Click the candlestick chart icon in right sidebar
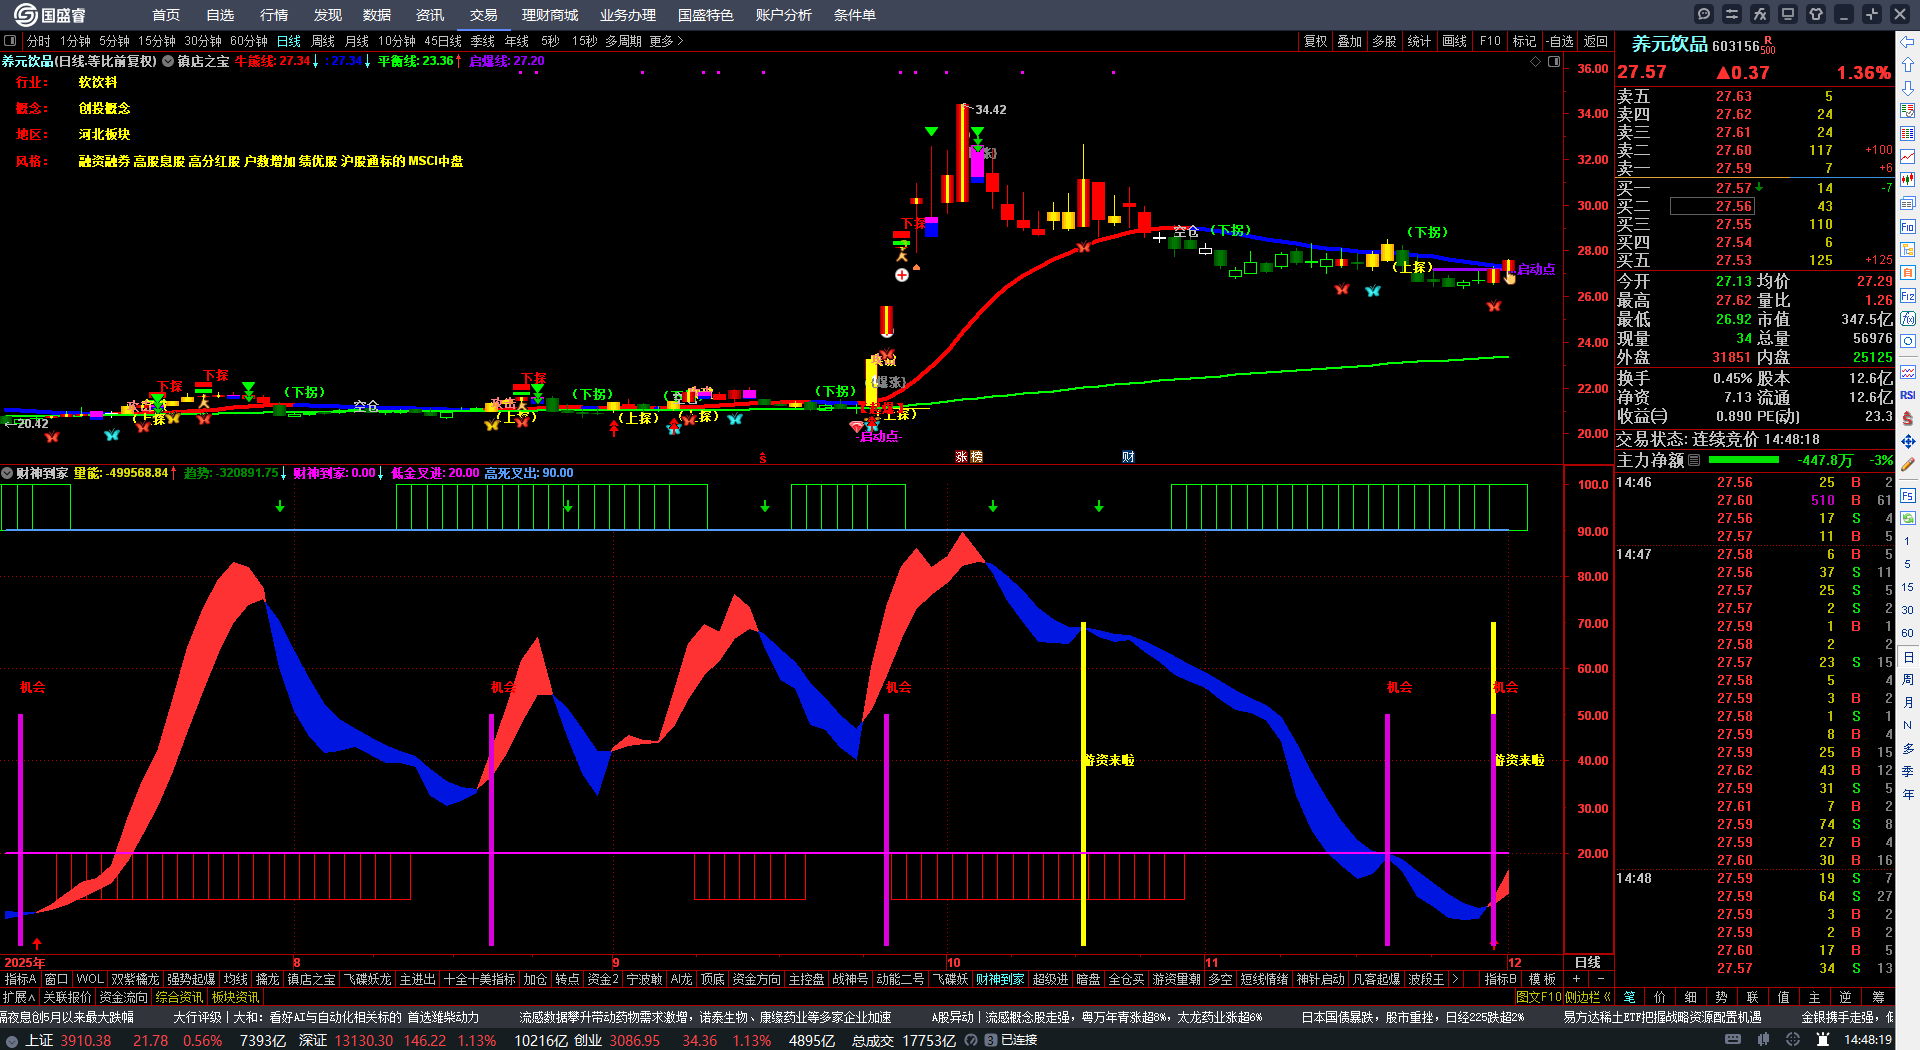 coord(1908,180)
